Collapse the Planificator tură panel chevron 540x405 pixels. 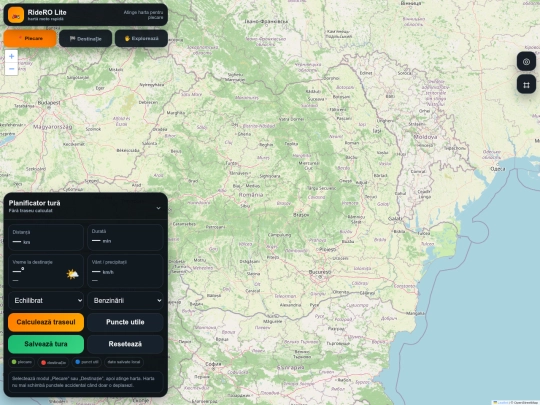point(158,208)
